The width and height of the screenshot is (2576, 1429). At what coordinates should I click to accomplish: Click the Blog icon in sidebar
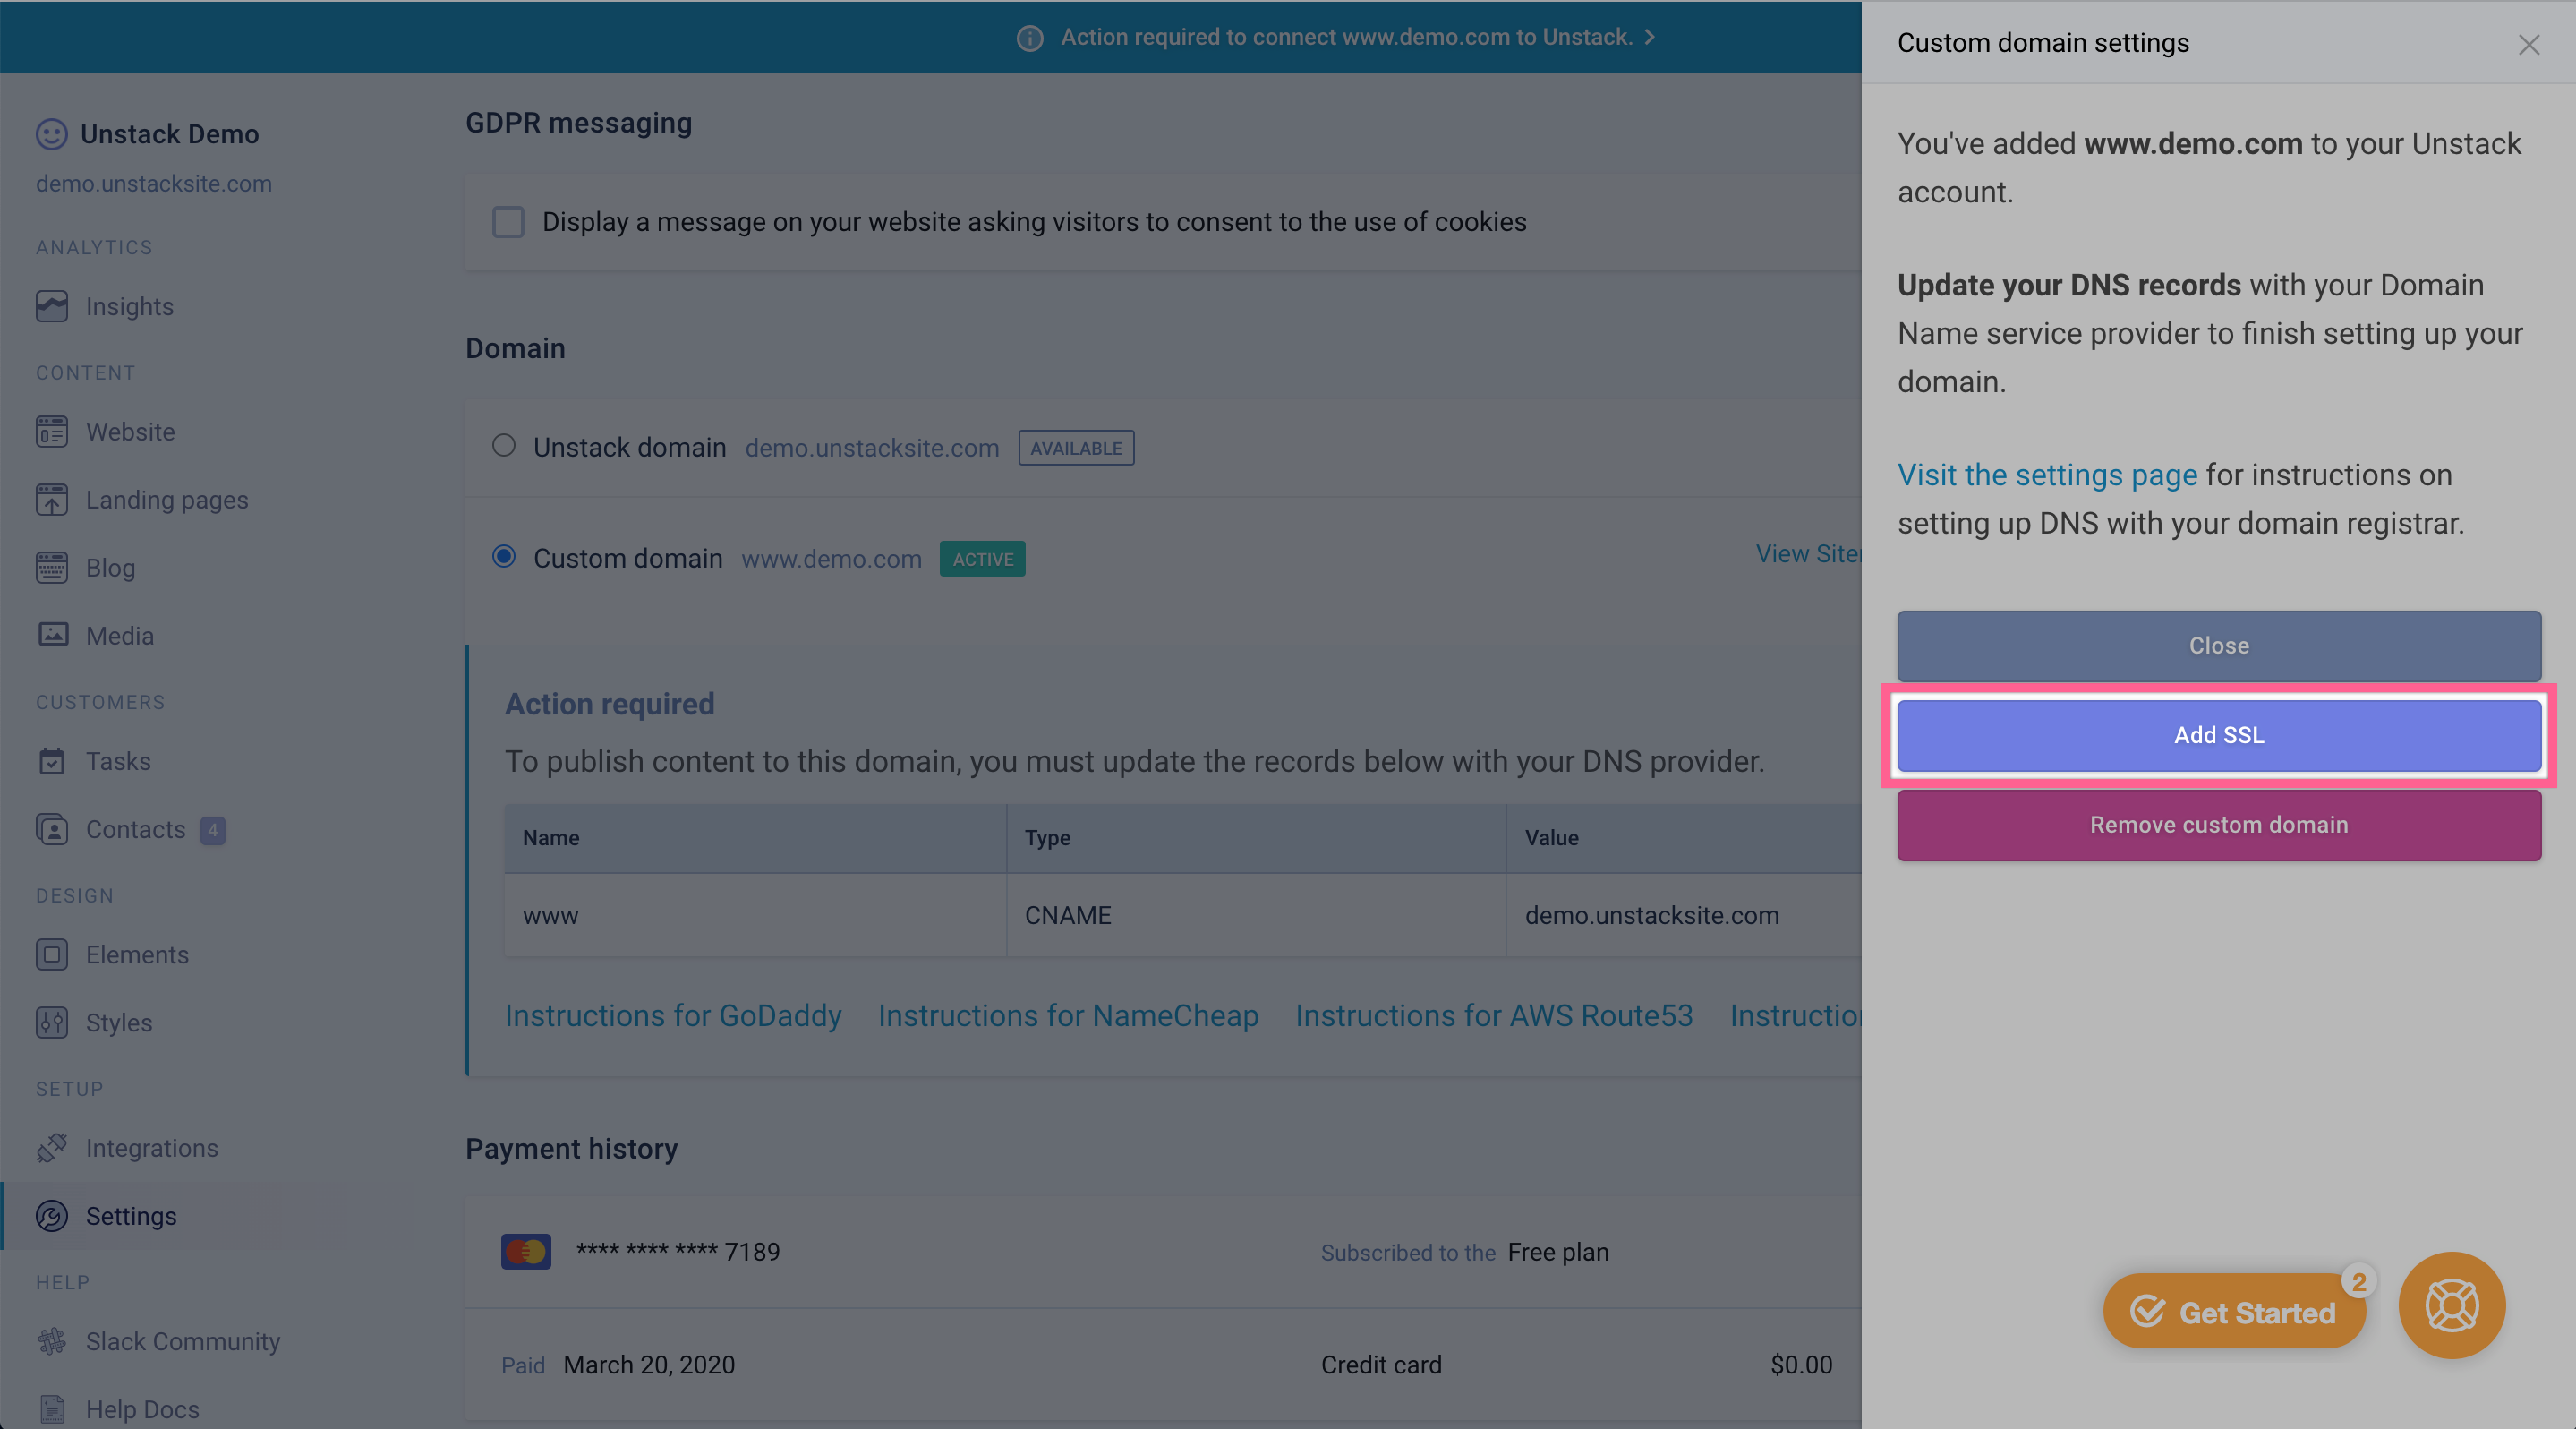coord(51,567)
